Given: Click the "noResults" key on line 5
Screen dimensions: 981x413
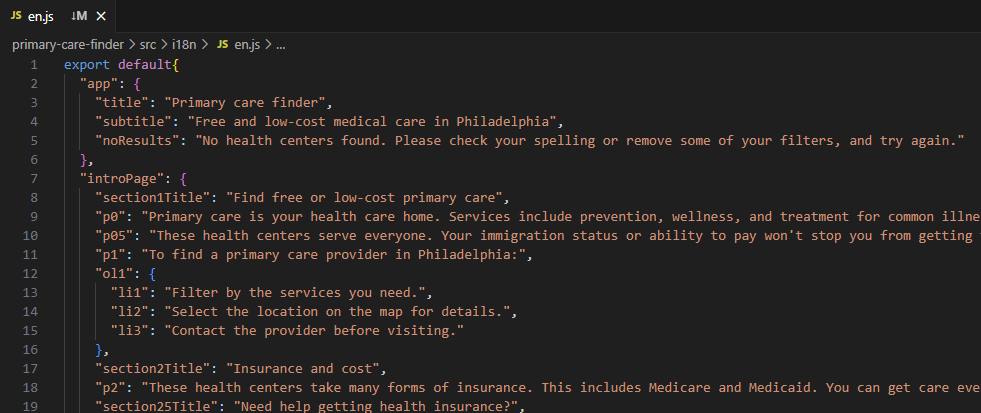Looking at the screenshot, I should (133, 140).
